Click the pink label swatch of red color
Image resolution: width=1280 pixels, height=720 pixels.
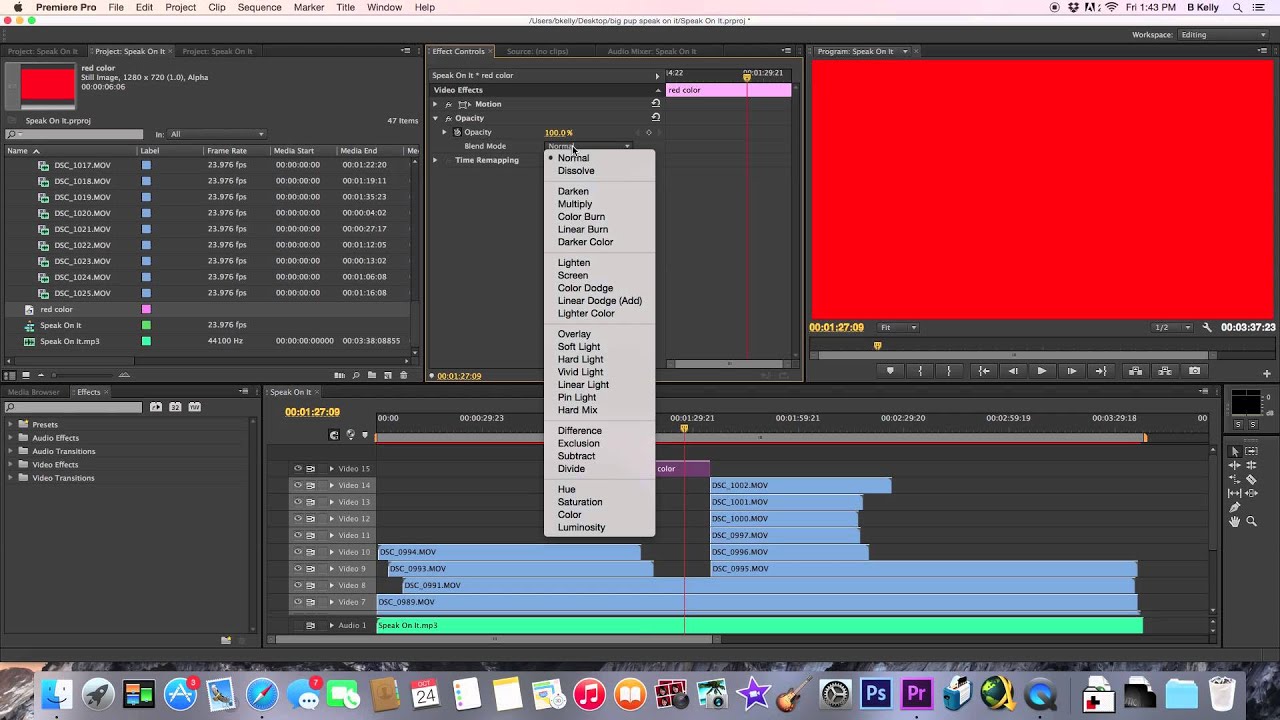coord(146,309)
